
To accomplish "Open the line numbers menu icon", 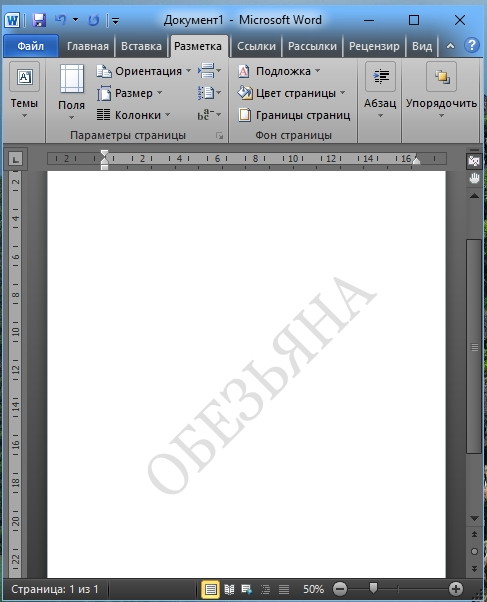I will (x=209, y=93).
